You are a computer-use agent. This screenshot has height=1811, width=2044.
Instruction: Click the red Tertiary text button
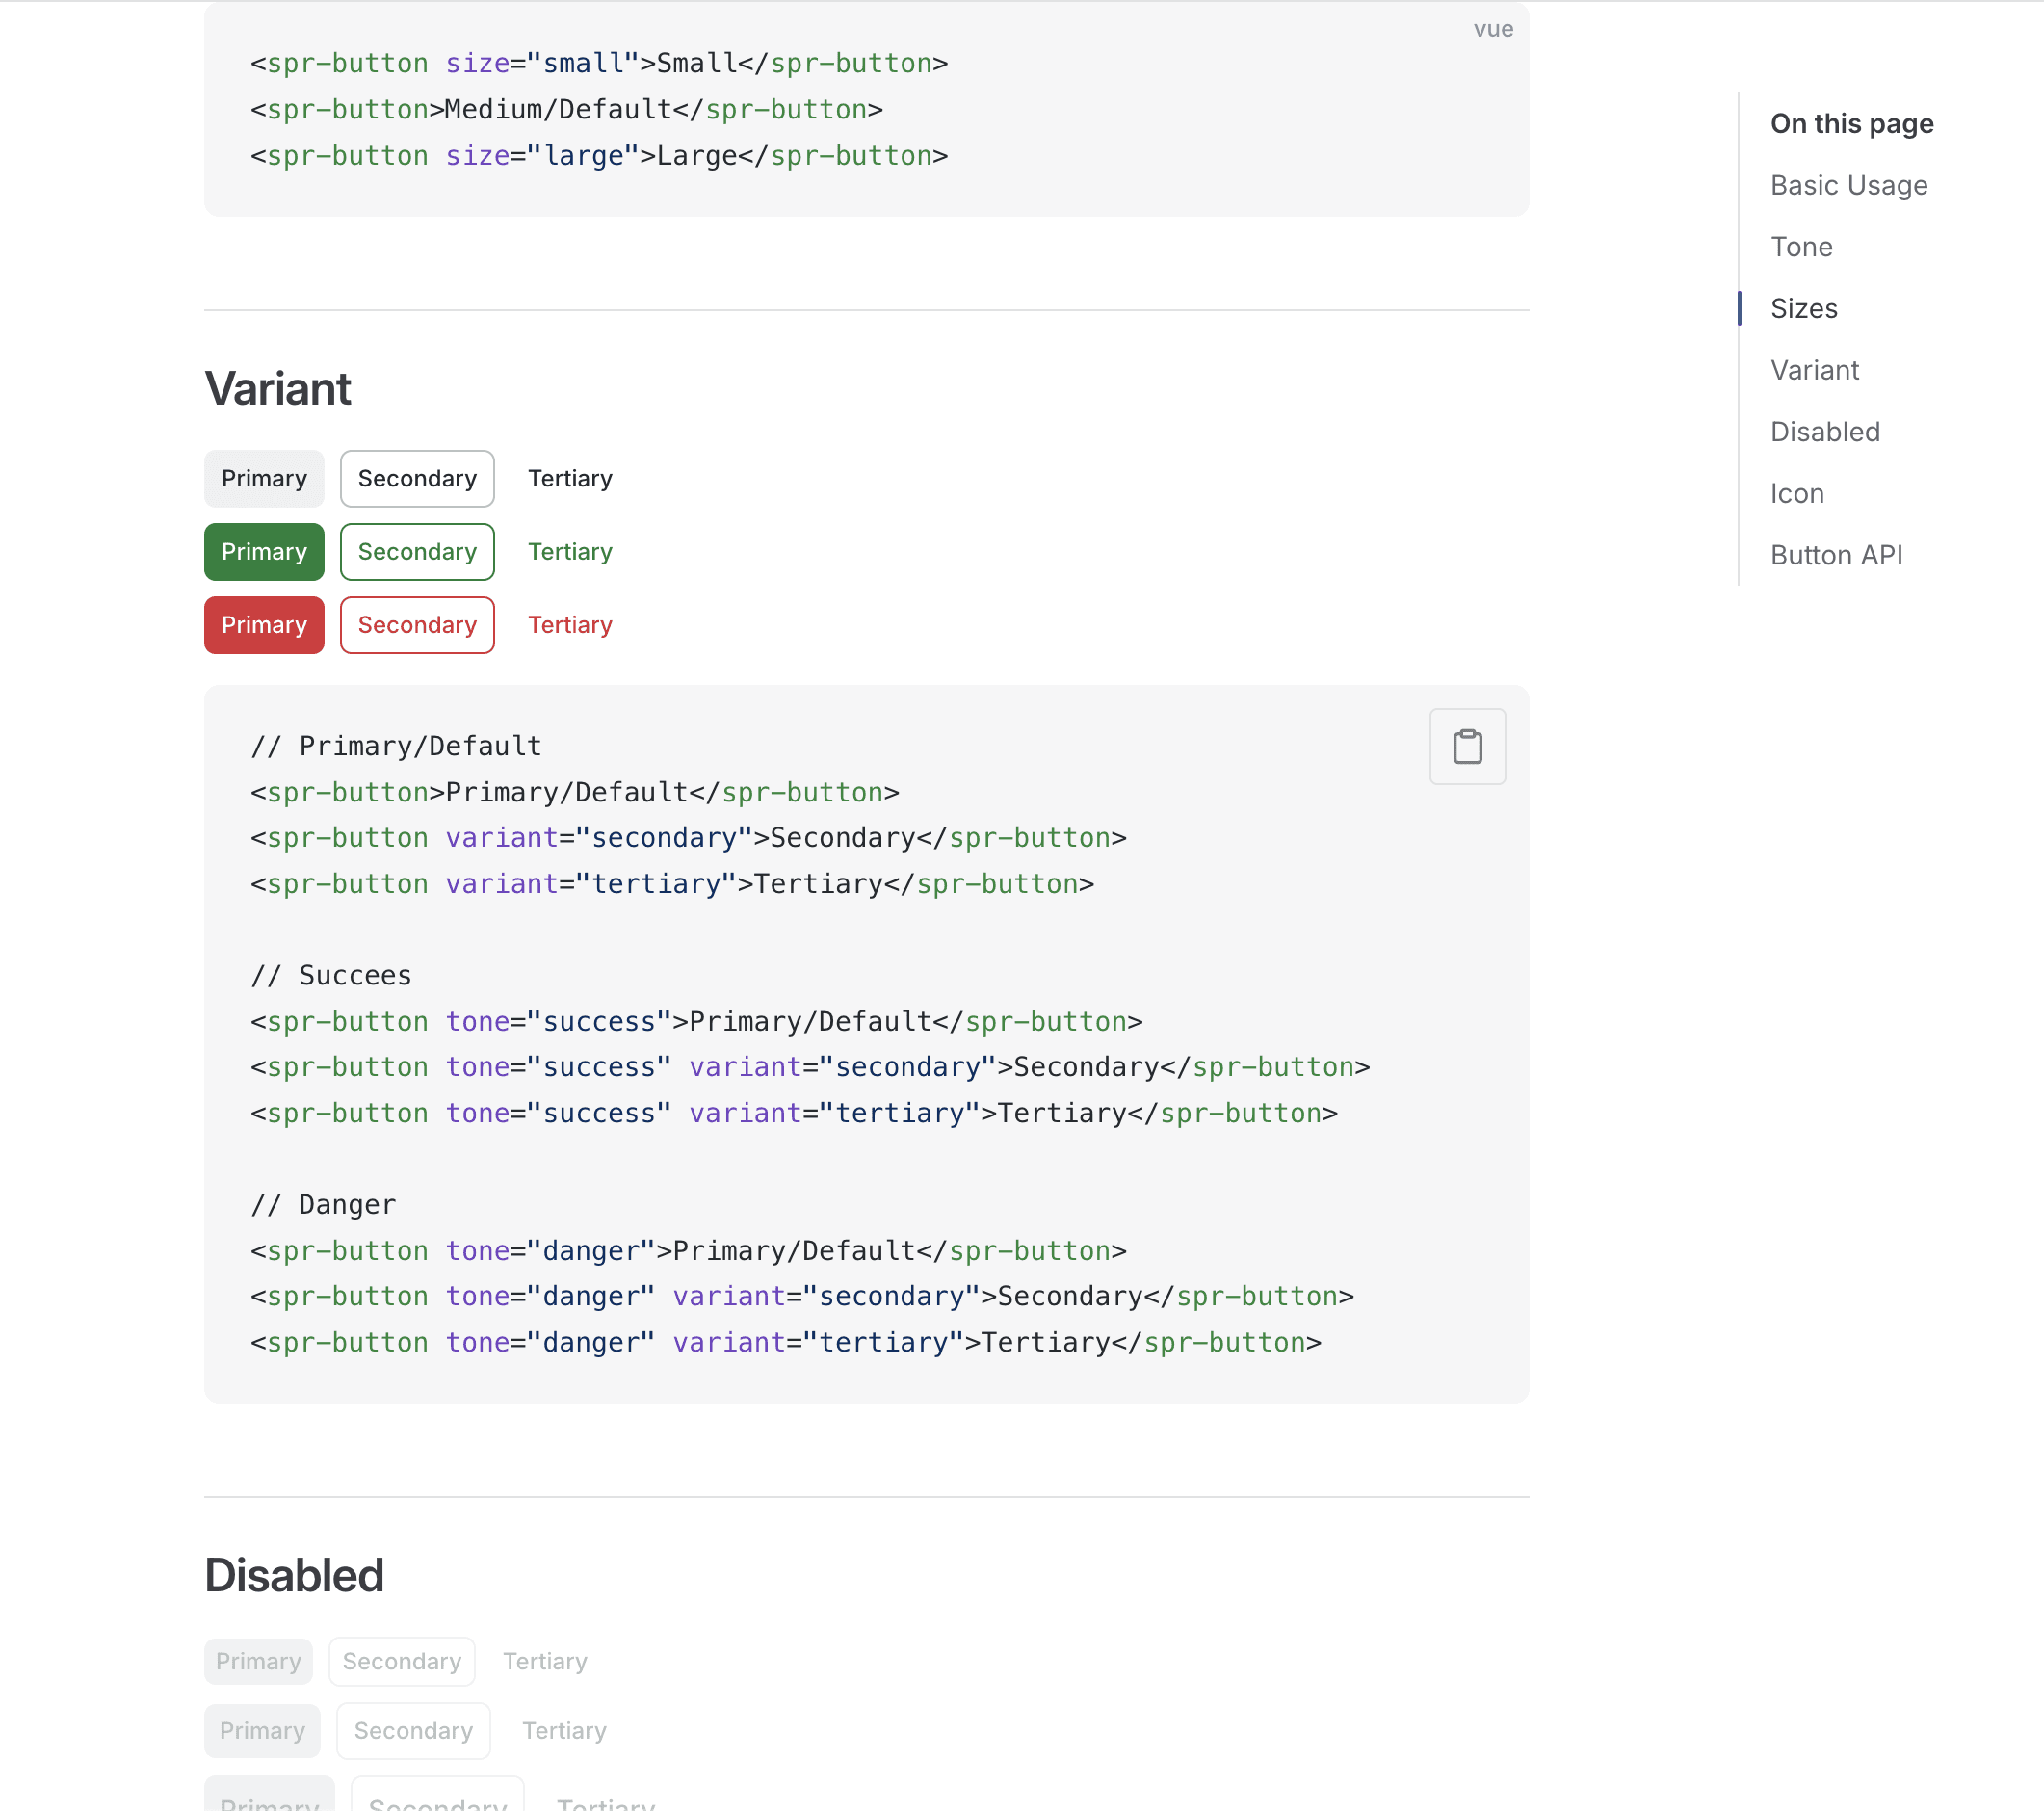click(569, 625)
